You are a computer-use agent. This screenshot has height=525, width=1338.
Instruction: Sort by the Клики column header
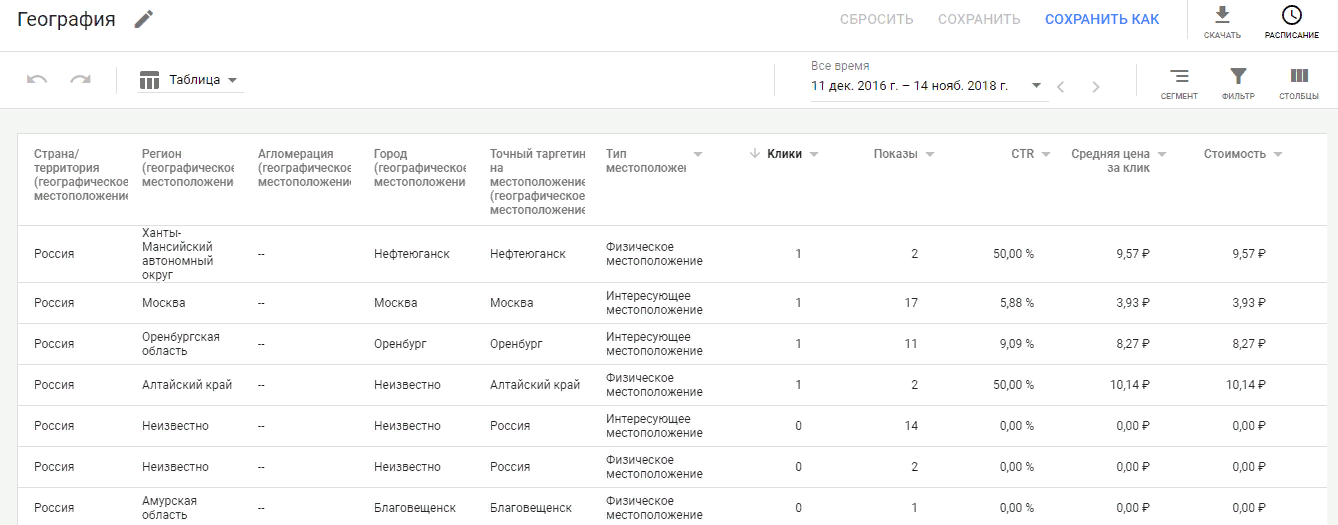784,154
